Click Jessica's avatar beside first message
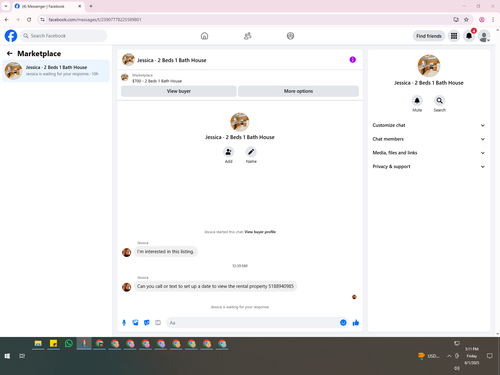 (x=126, y=252)
